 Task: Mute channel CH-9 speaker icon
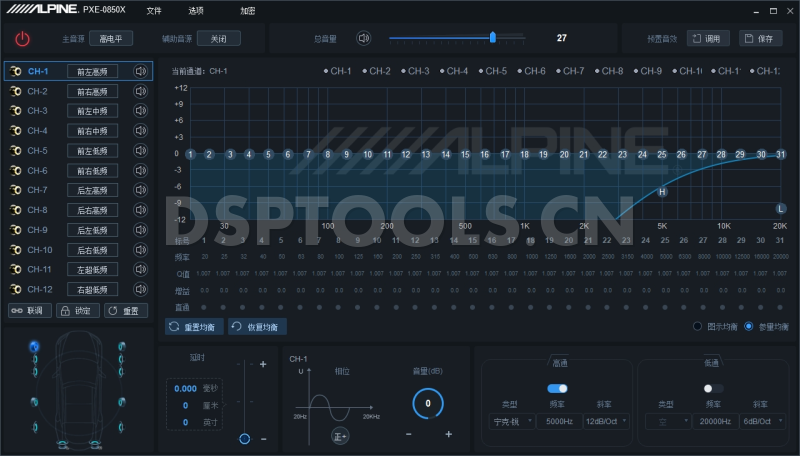point(140,230)
